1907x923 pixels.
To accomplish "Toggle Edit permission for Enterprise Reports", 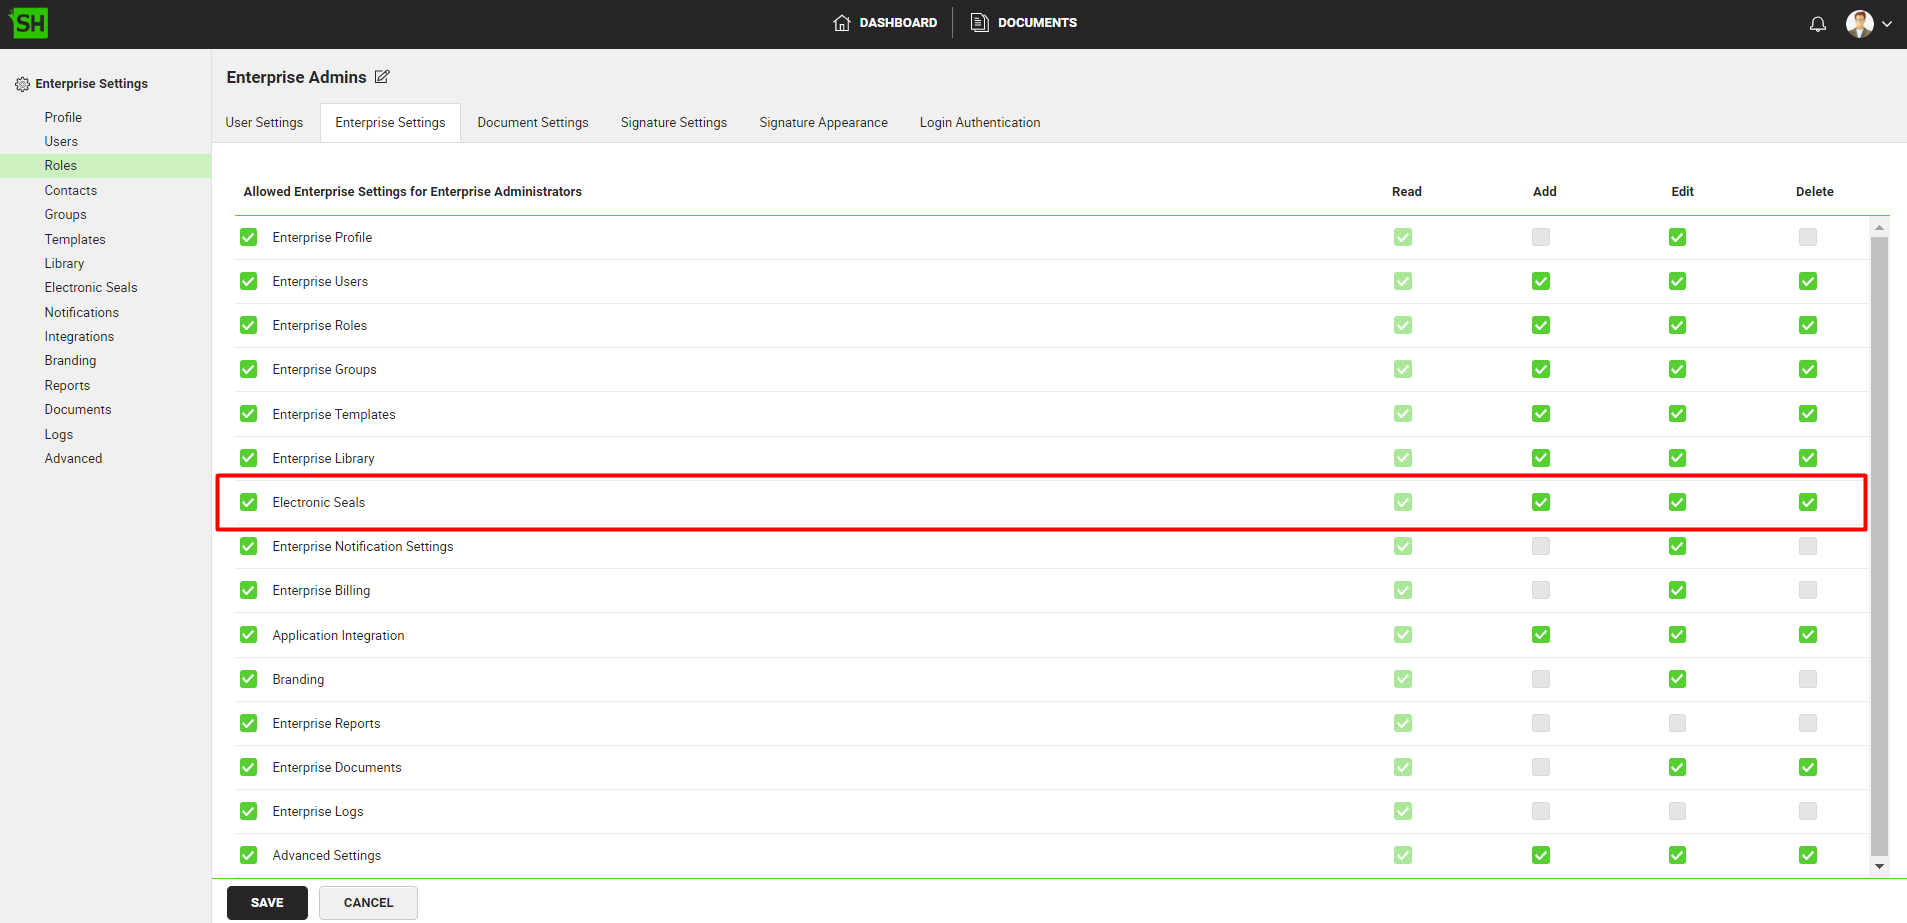I will click(1677, 723).
